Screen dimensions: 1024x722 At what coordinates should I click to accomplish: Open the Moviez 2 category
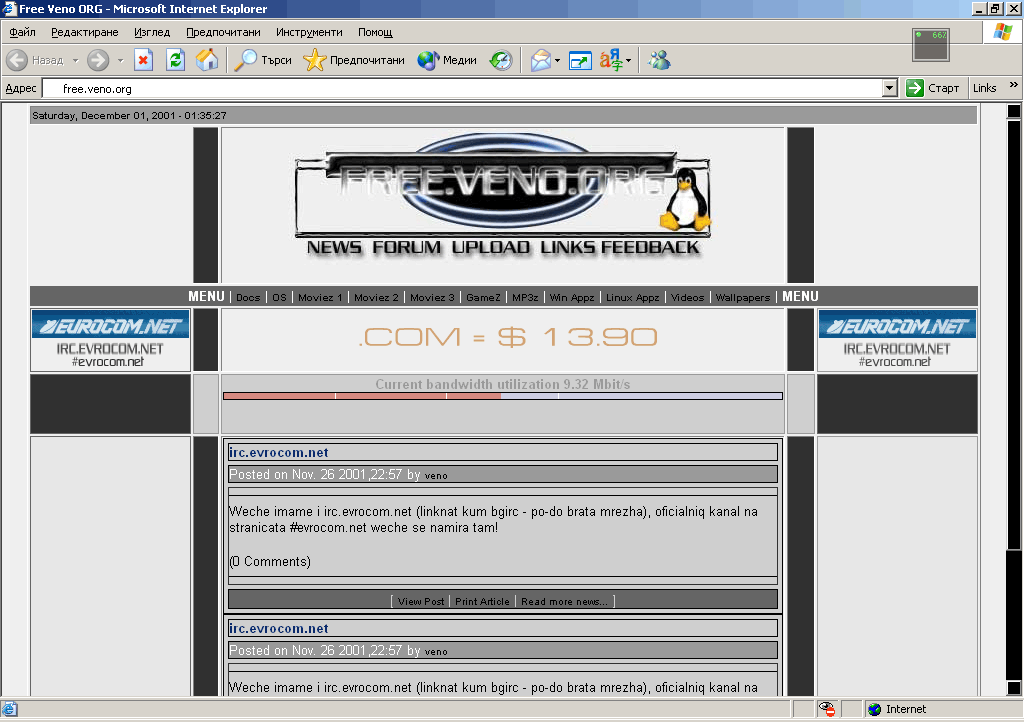pyautogui.click(x=376, y=298)
